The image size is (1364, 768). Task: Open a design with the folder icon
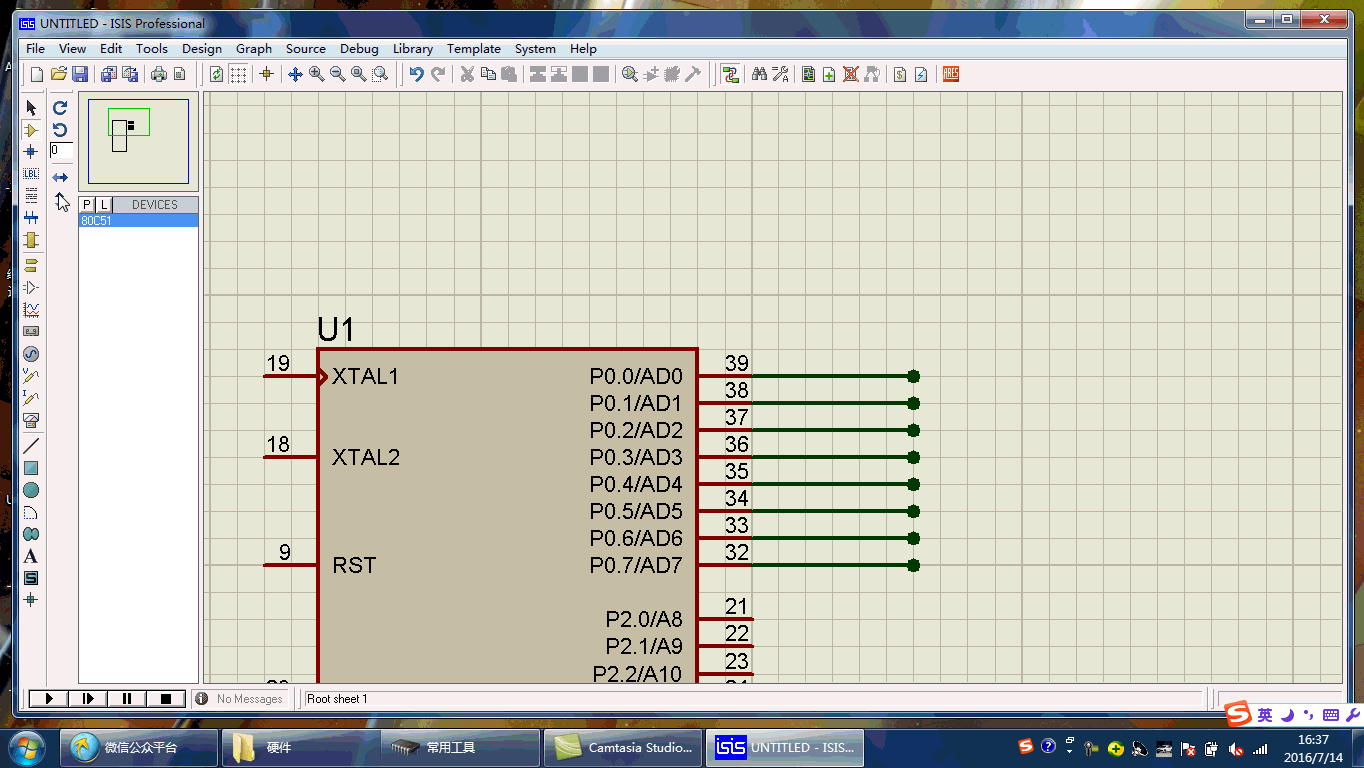tap(59, 74)
